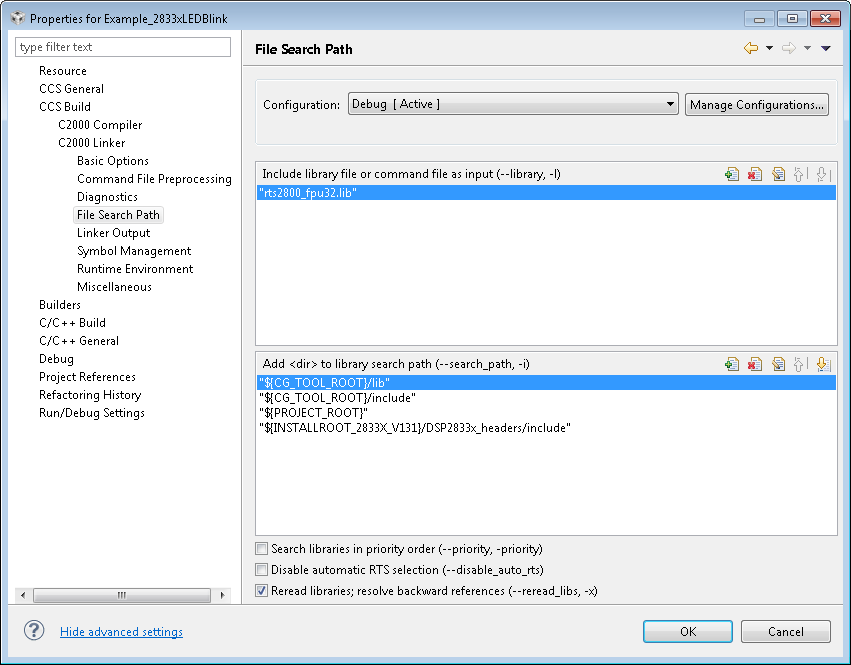Delete selected library search path entry
Screen dimensions: 851x665
click(x=755, y=364)
